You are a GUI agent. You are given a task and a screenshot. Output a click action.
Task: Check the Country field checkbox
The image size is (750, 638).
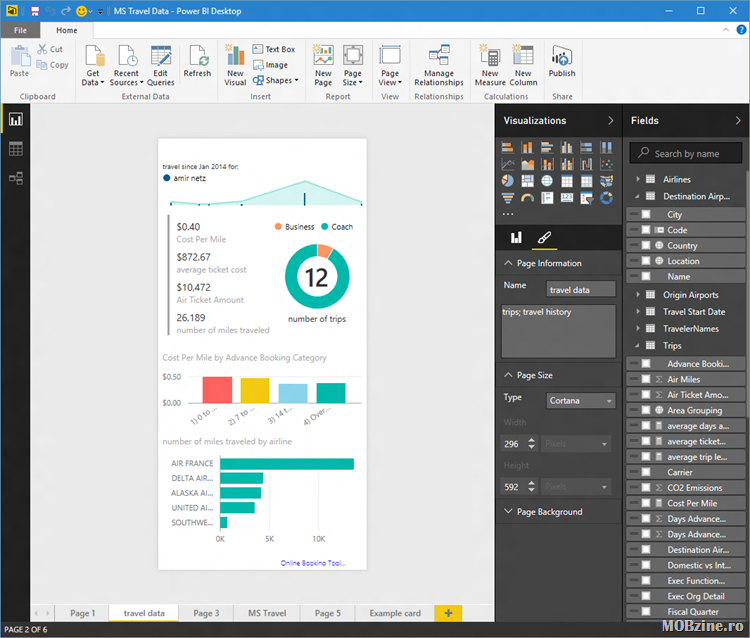(646, 245)
